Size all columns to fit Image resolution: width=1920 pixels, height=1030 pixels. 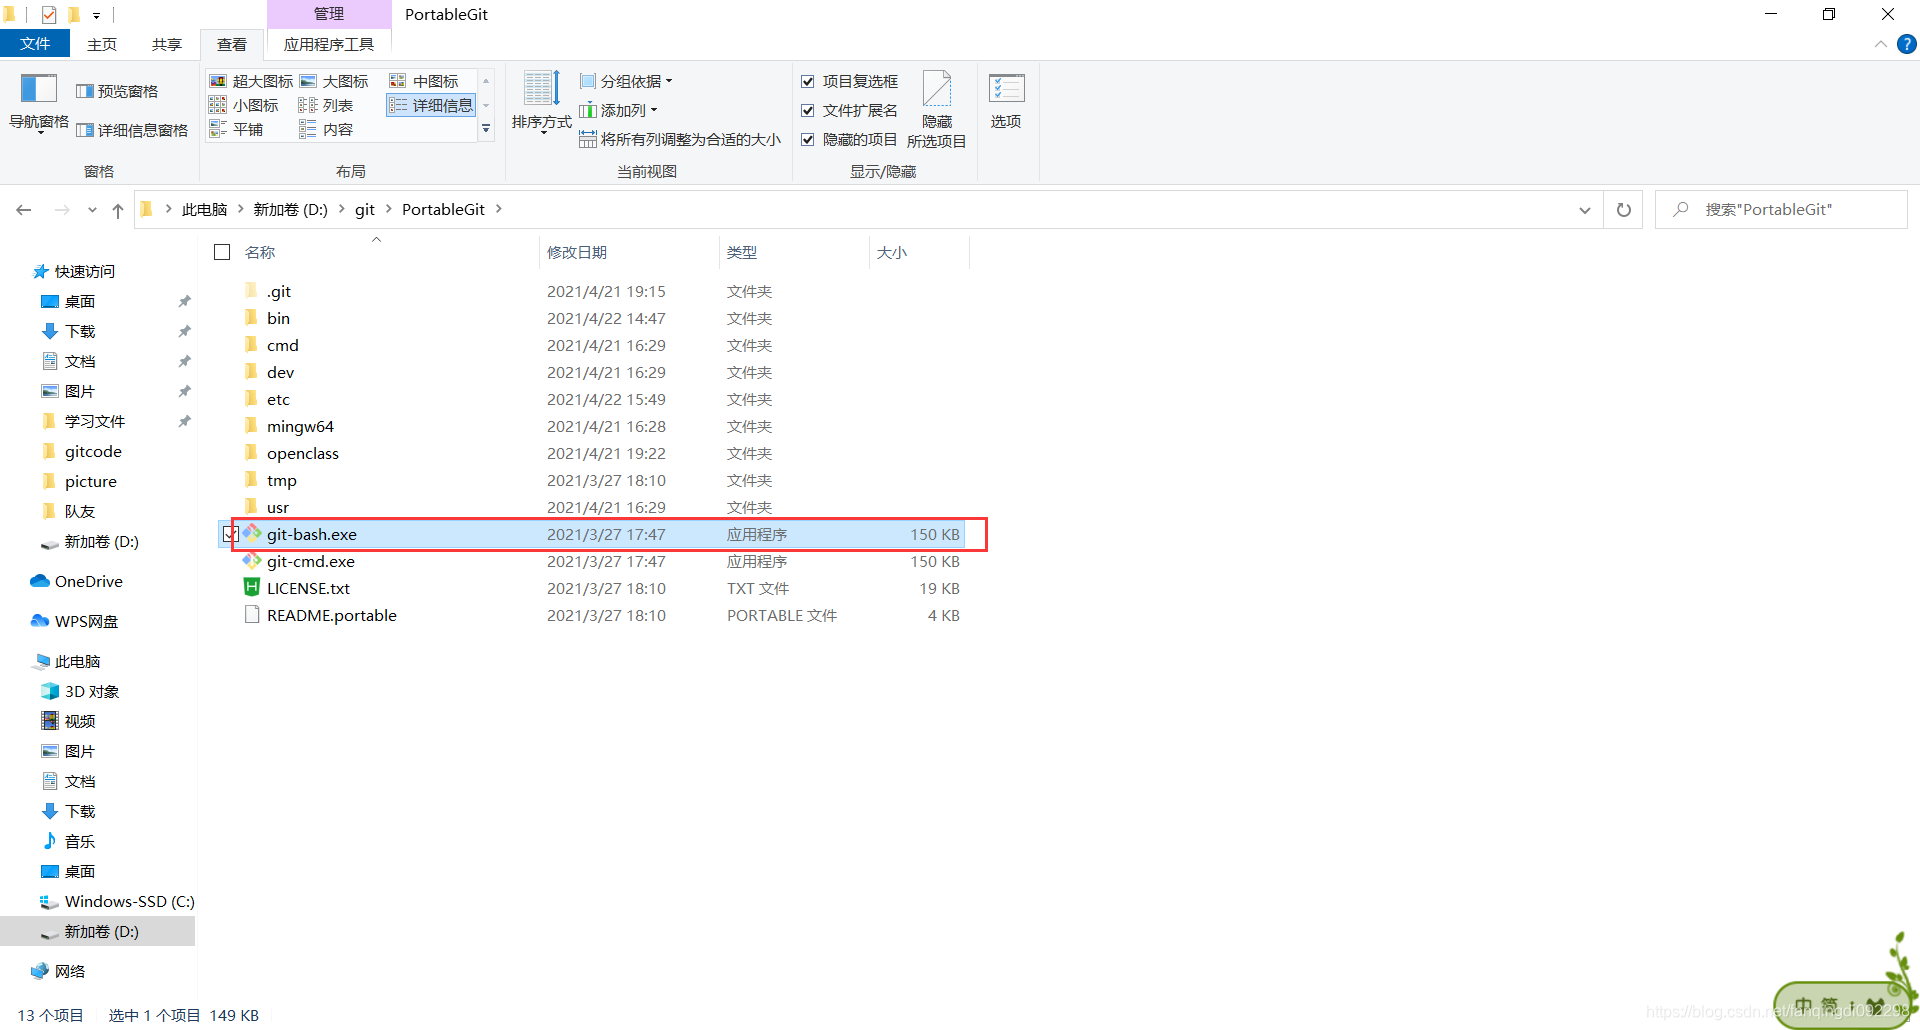680,139
